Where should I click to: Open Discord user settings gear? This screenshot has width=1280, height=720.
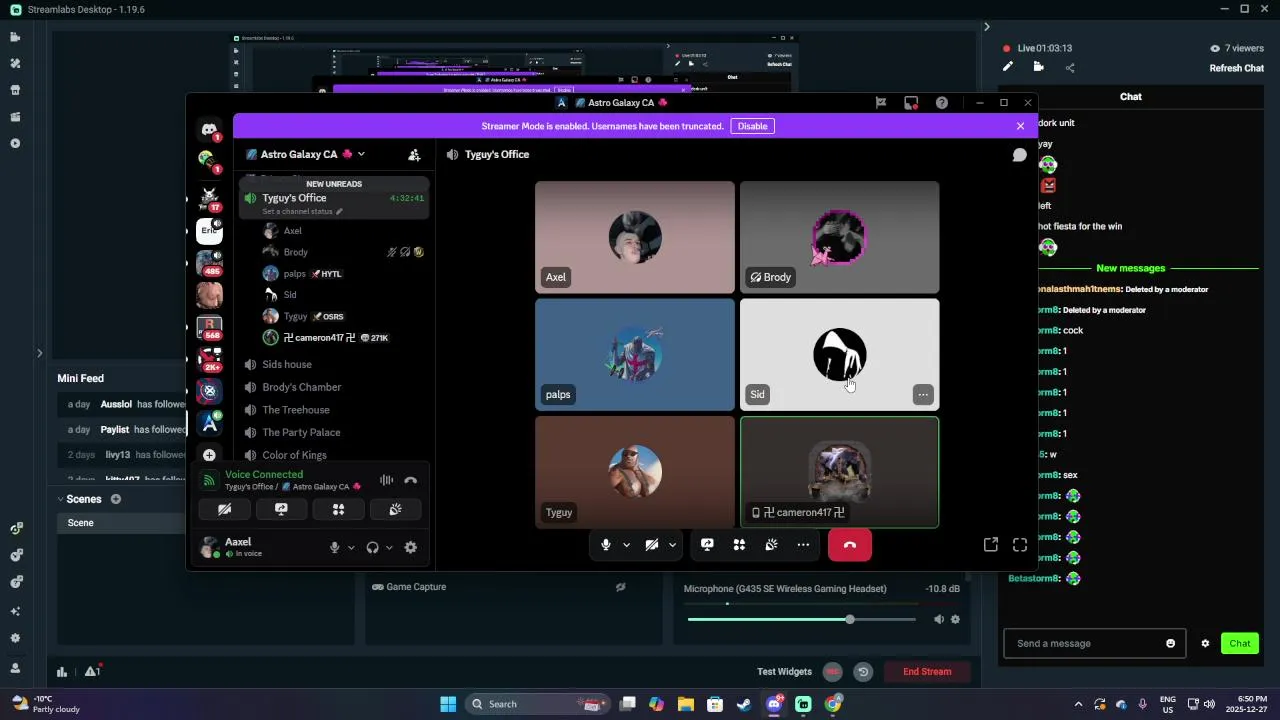(x=410, y=547)
